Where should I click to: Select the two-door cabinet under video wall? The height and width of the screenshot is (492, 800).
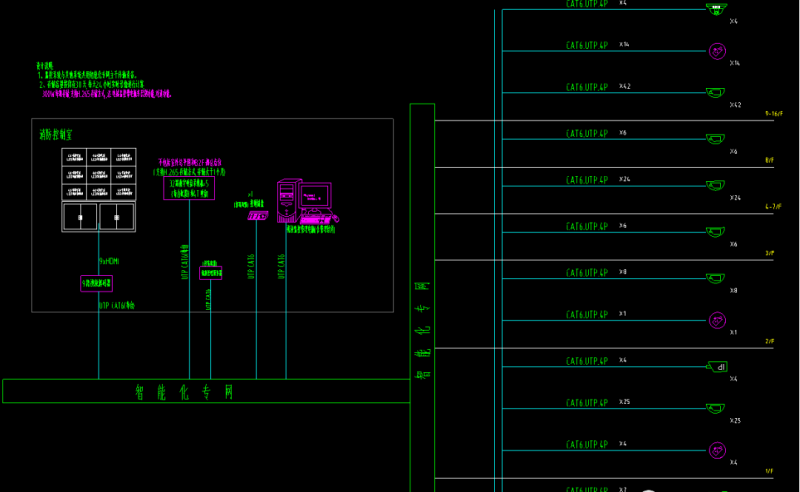[x=99, y=215]
